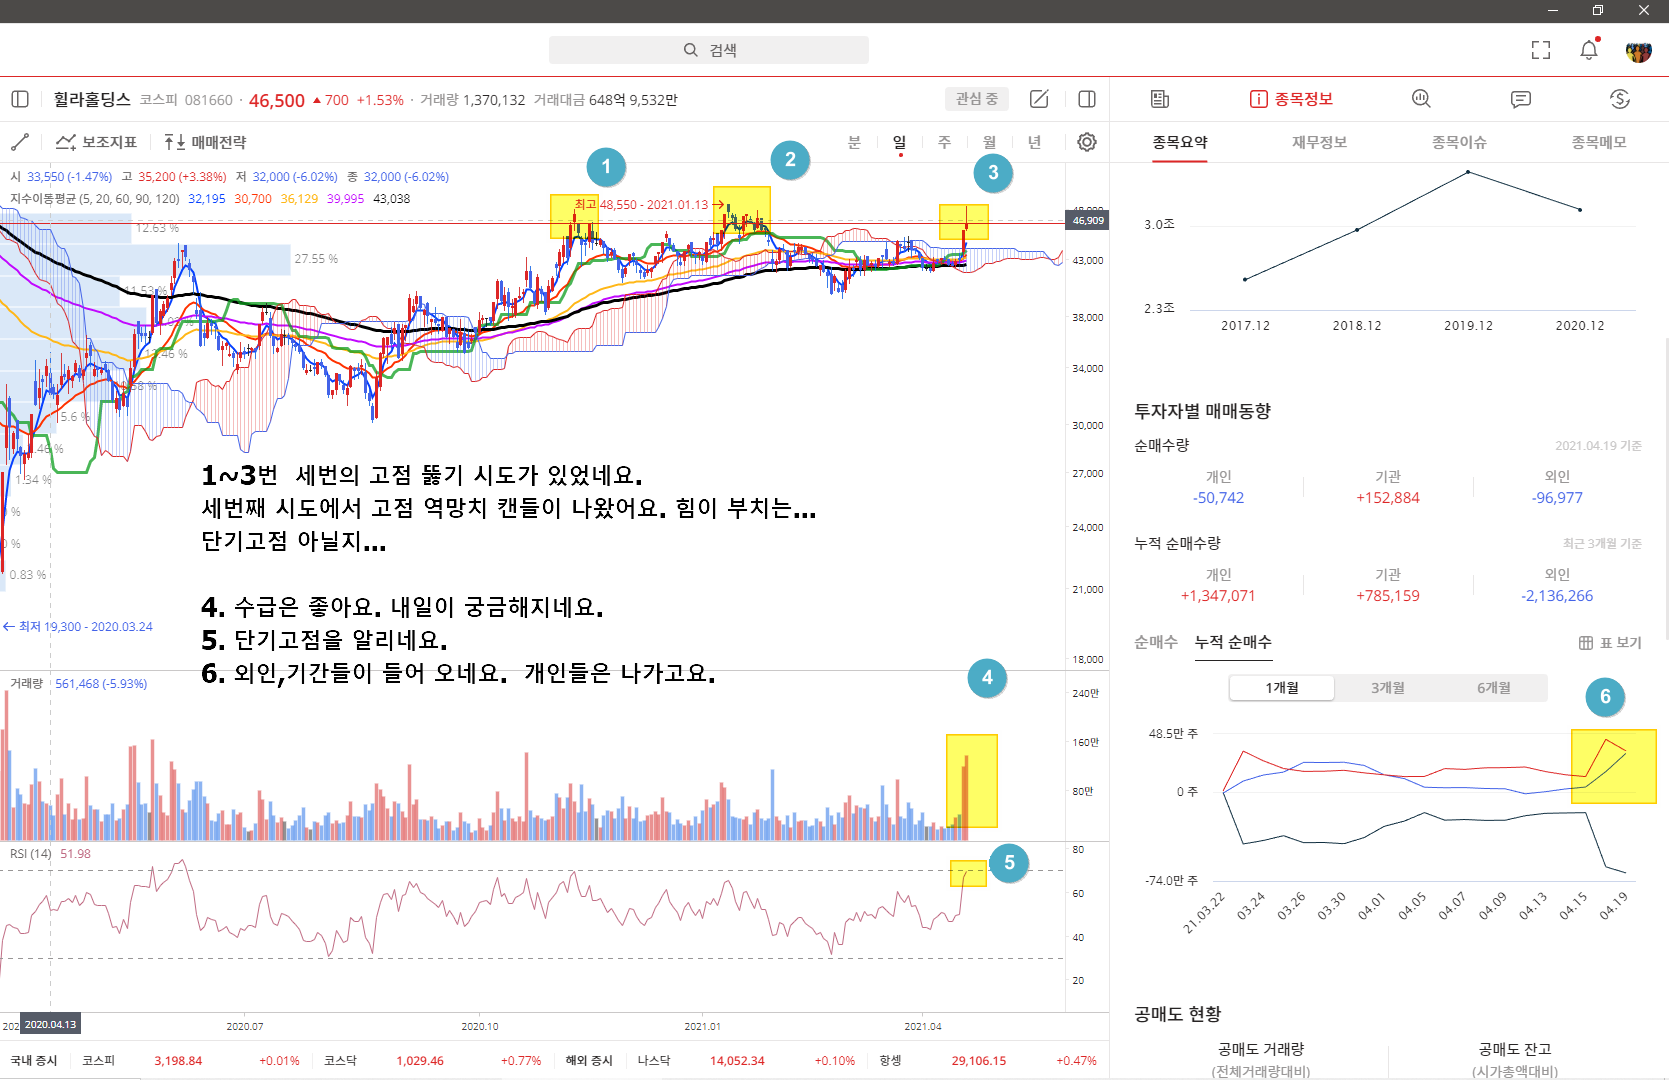The width and height of the screenshot is (1669, 1080).
Task: Select 국내 증시 footer label
Action: coord(34,1061)
